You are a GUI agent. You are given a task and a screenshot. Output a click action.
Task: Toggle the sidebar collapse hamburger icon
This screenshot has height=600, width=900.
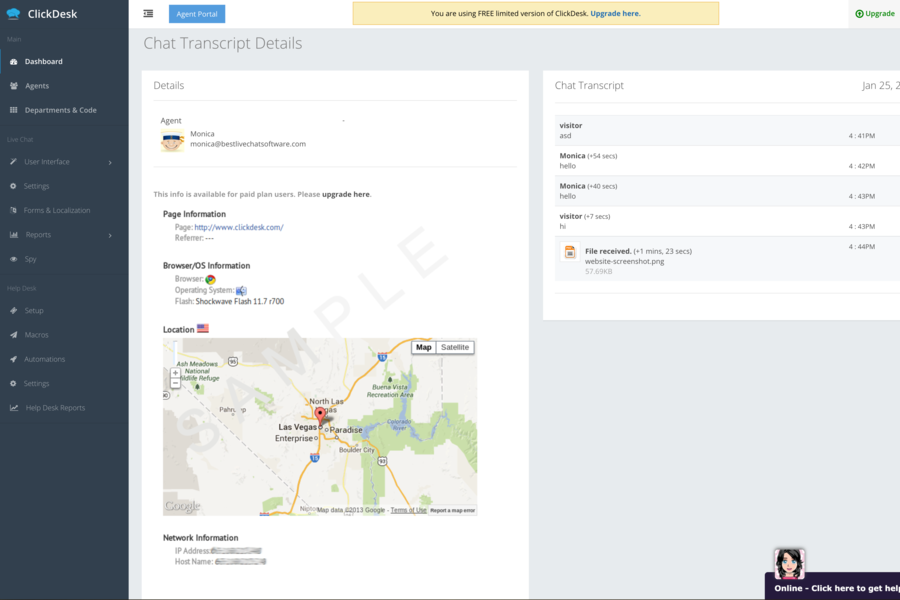pyautogui.click(x=147, y=13)
